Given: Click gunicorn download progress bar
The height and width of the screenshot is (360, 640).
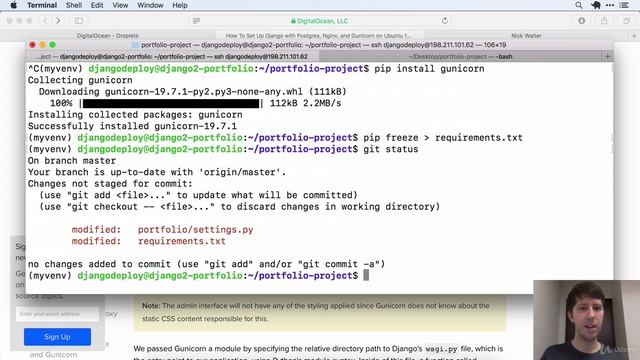Looking at the screenshot, I should click(x=171, y=103).
